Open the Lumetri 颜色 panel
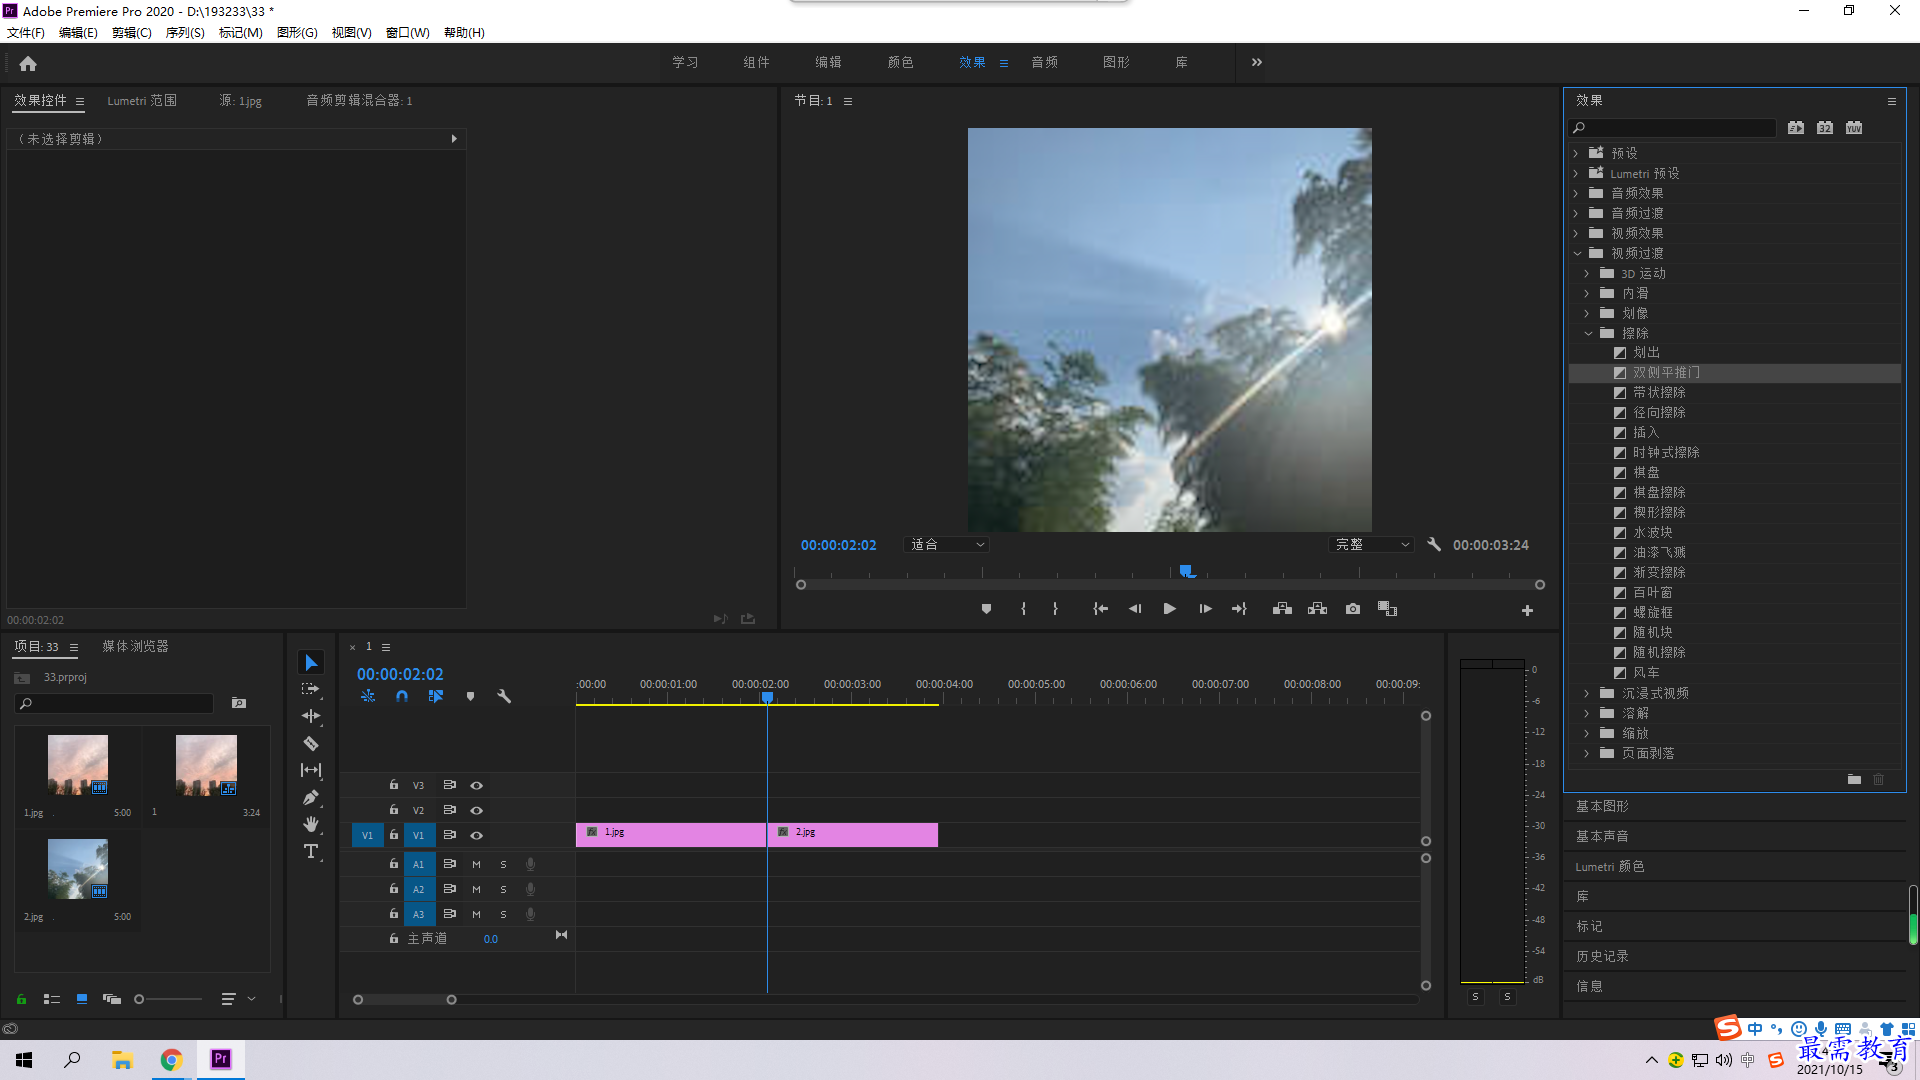Screen dimensions: 1920x1080 tap(1610, 866)
